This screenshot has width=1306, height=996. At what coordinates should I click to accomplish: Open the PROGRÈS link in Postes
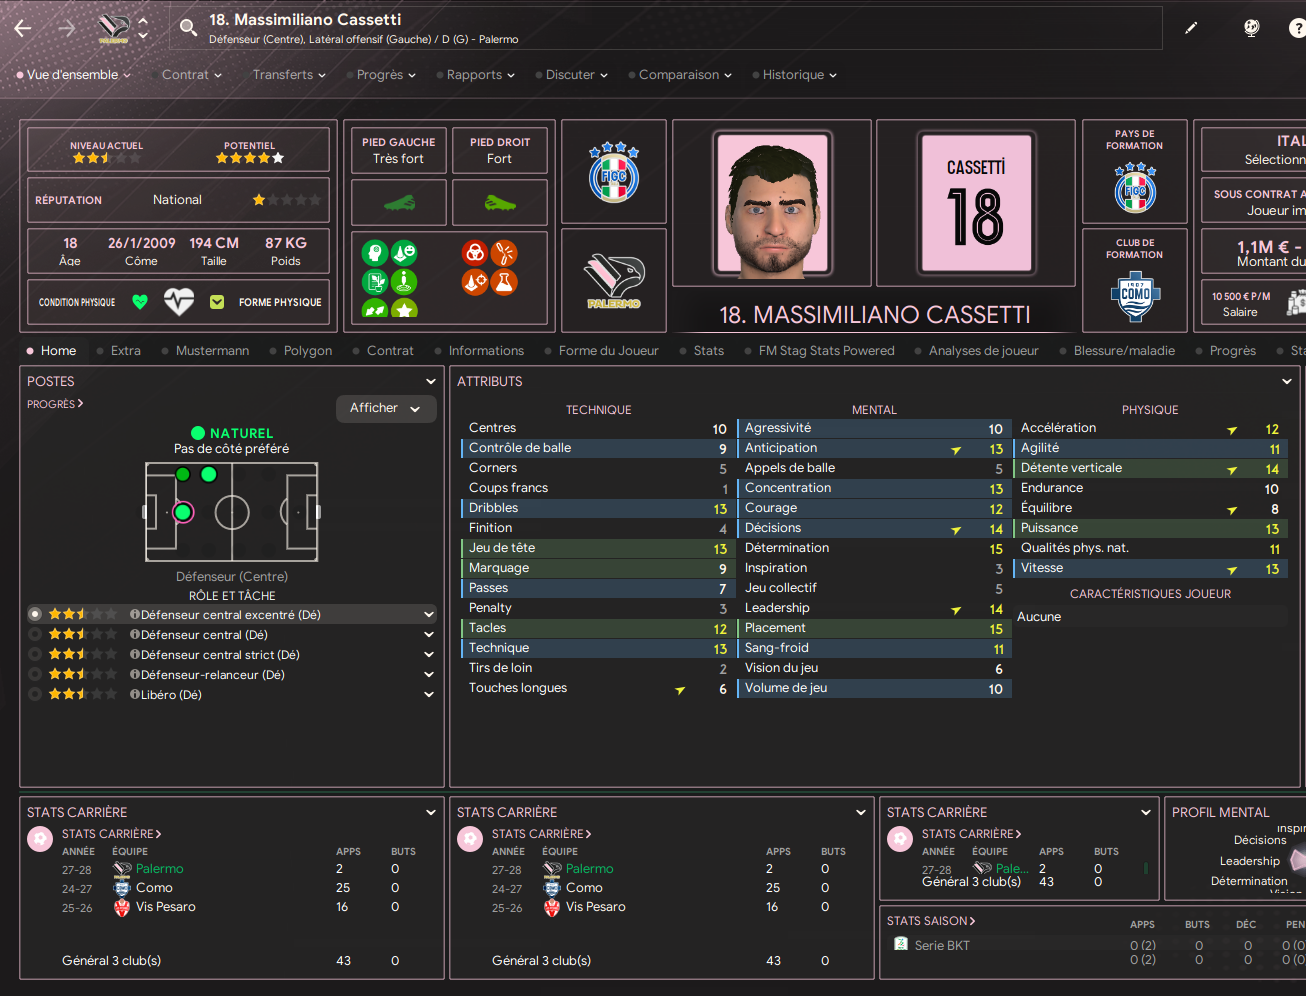click(55, 404)
